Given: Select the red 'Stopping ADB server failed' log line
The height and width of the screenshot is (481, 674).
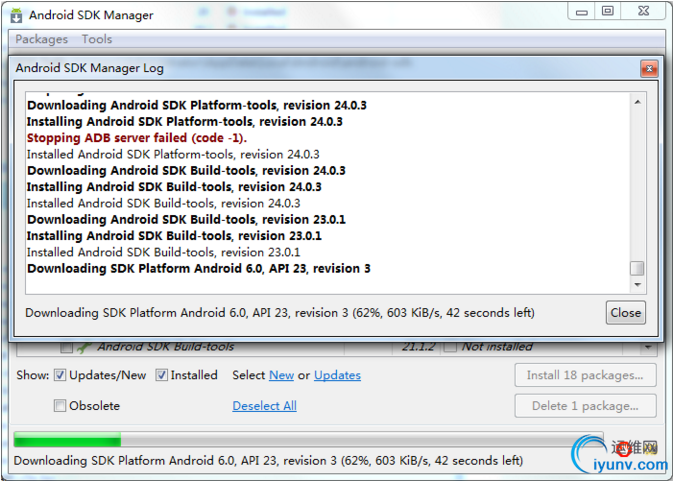Looking at the screenshot, I should click(137, 138).
